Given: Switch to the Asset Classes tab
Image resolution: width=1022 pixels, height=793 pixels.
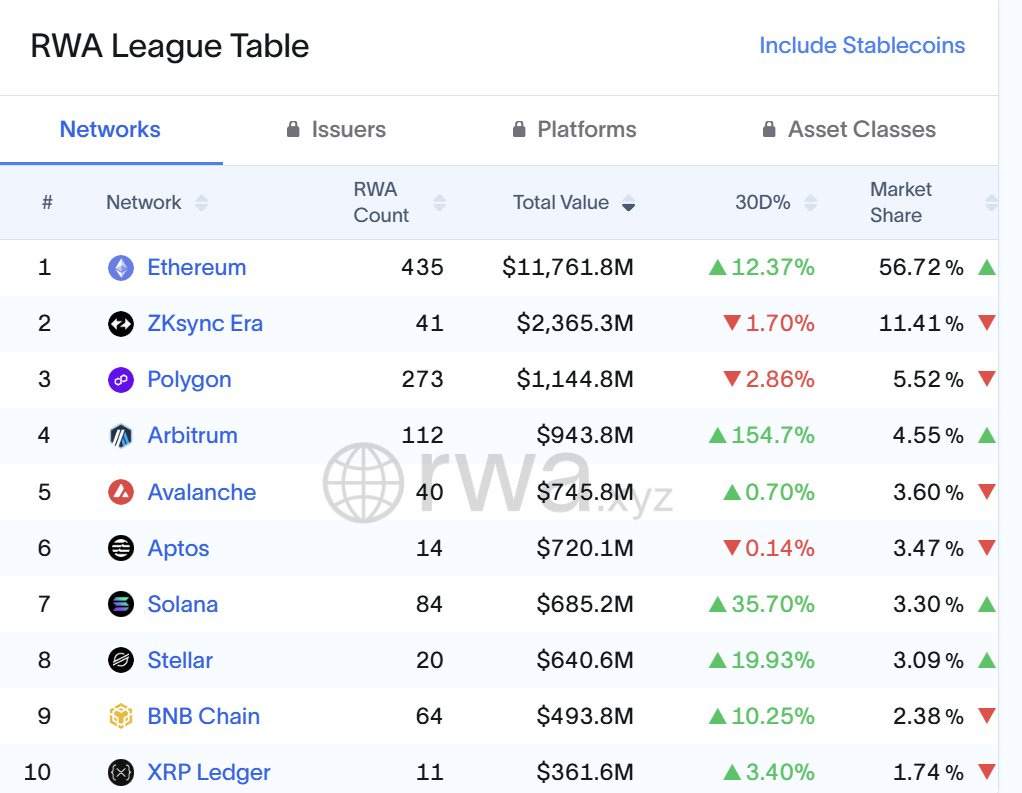Looking at the screenshot, I should (848, 129).
